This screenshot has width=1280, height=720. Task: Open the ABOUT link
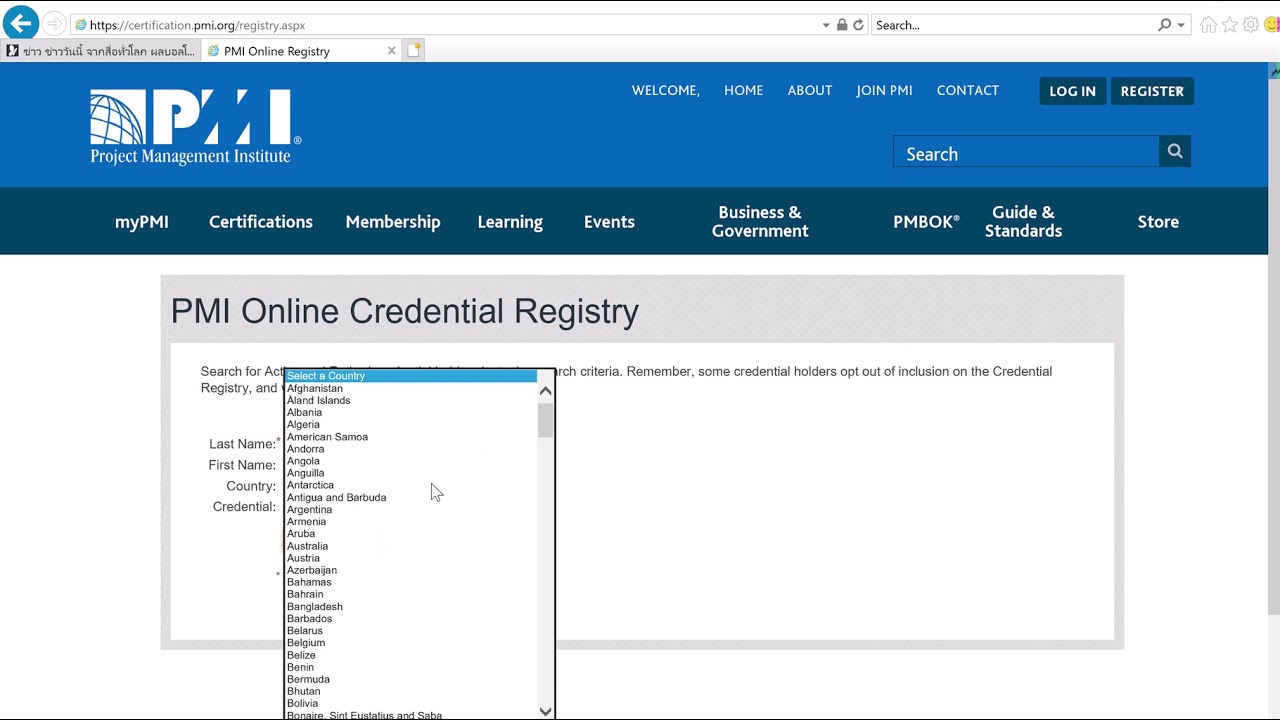coord(810,90)
